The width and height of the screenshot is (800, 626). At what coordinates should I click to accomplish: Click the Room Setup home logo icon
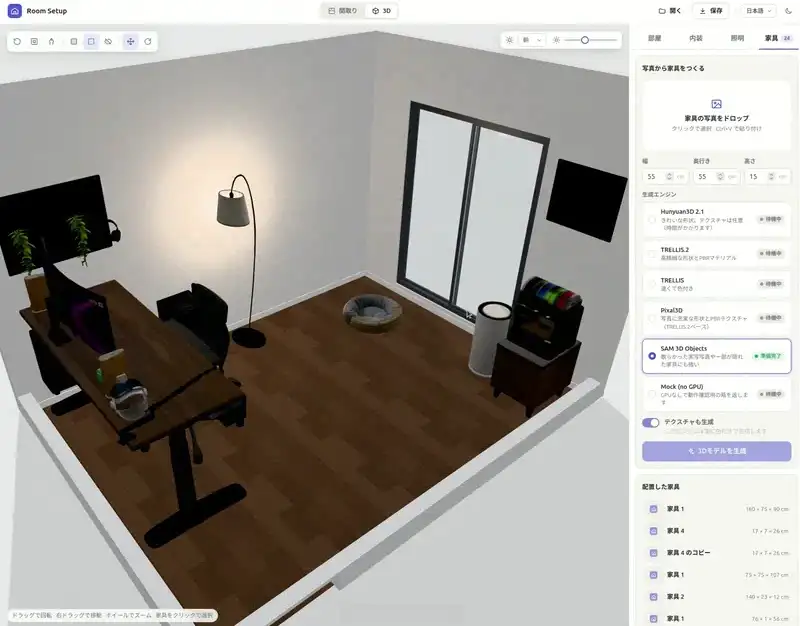click(15, 11)
